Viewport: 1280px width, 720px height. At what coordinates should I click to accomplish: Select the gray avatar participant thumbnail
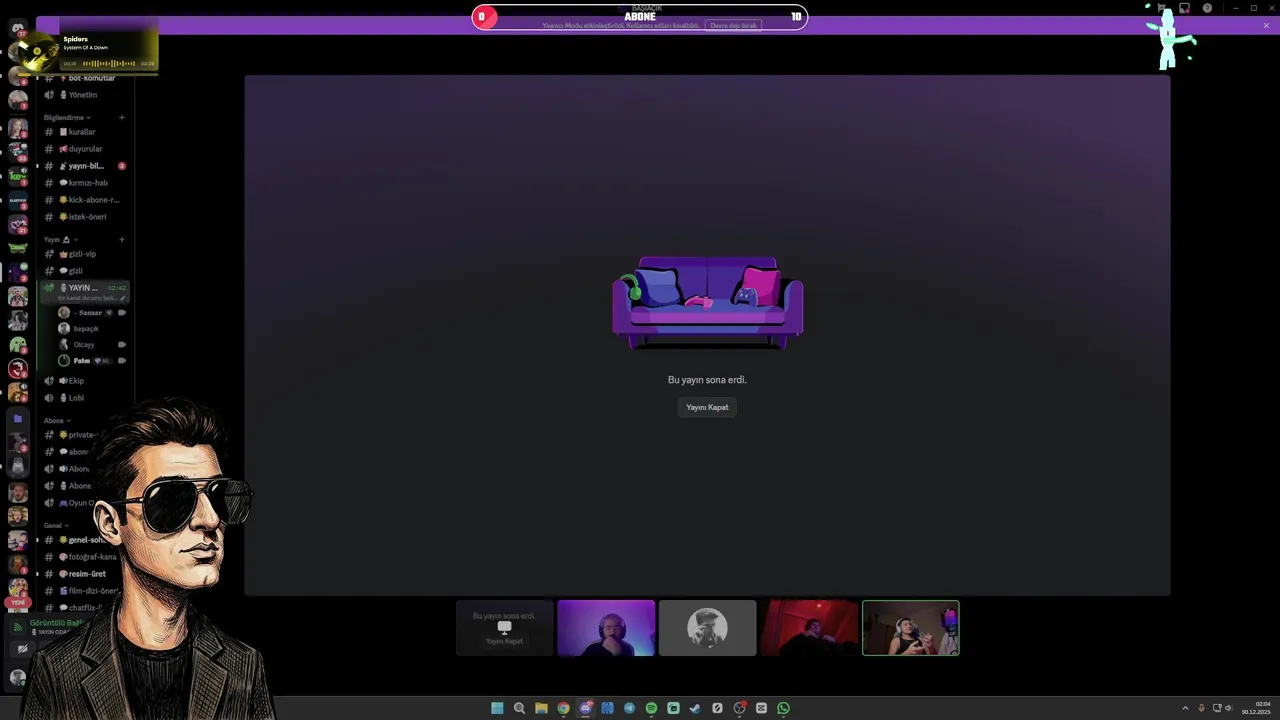pos(707,628)
